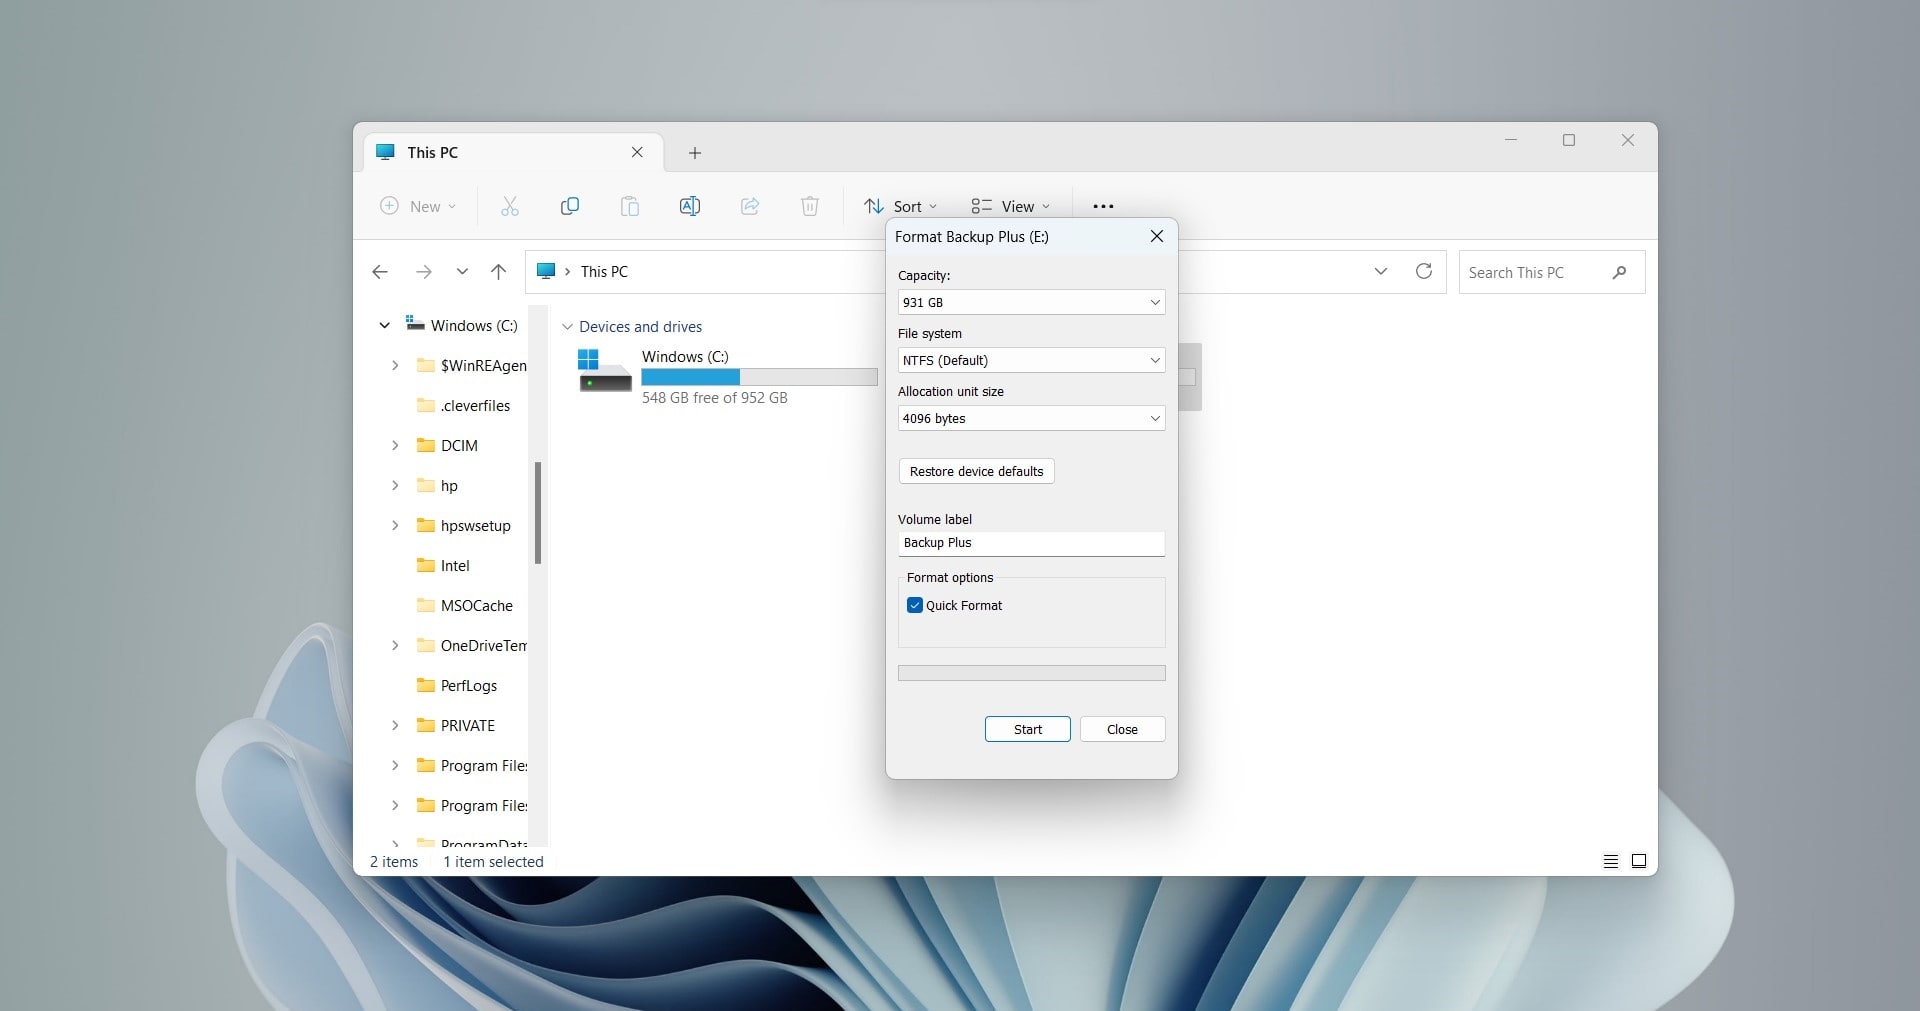Click the Paste clipboard icon
Image resolution: width=1920 pixels, height=1011 pixels.
[629, 206]
